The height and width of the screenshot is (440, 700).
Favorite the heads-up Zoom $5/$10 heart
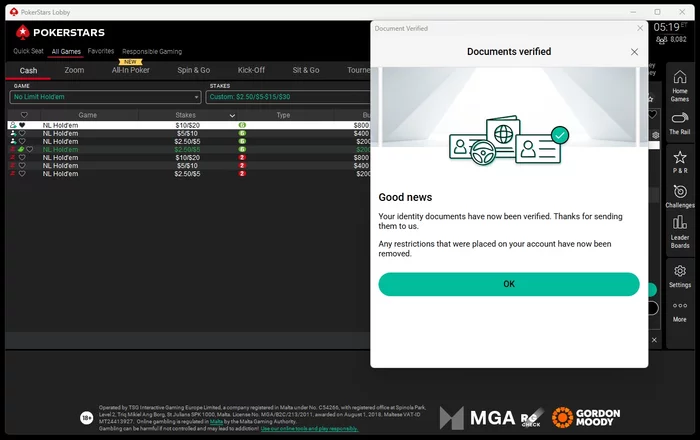pyautogui.click(x=22, y=166)
